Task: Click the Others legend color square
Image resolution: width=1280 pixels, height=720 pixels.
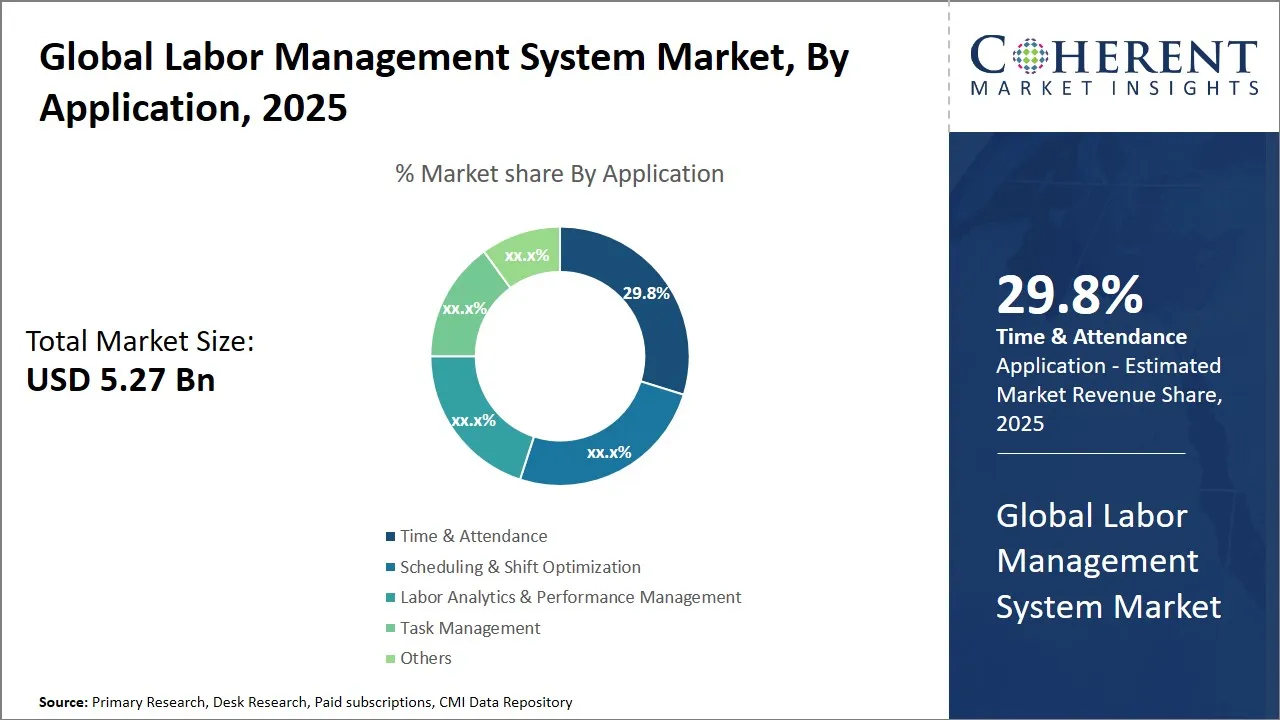Action: [390, 659]
